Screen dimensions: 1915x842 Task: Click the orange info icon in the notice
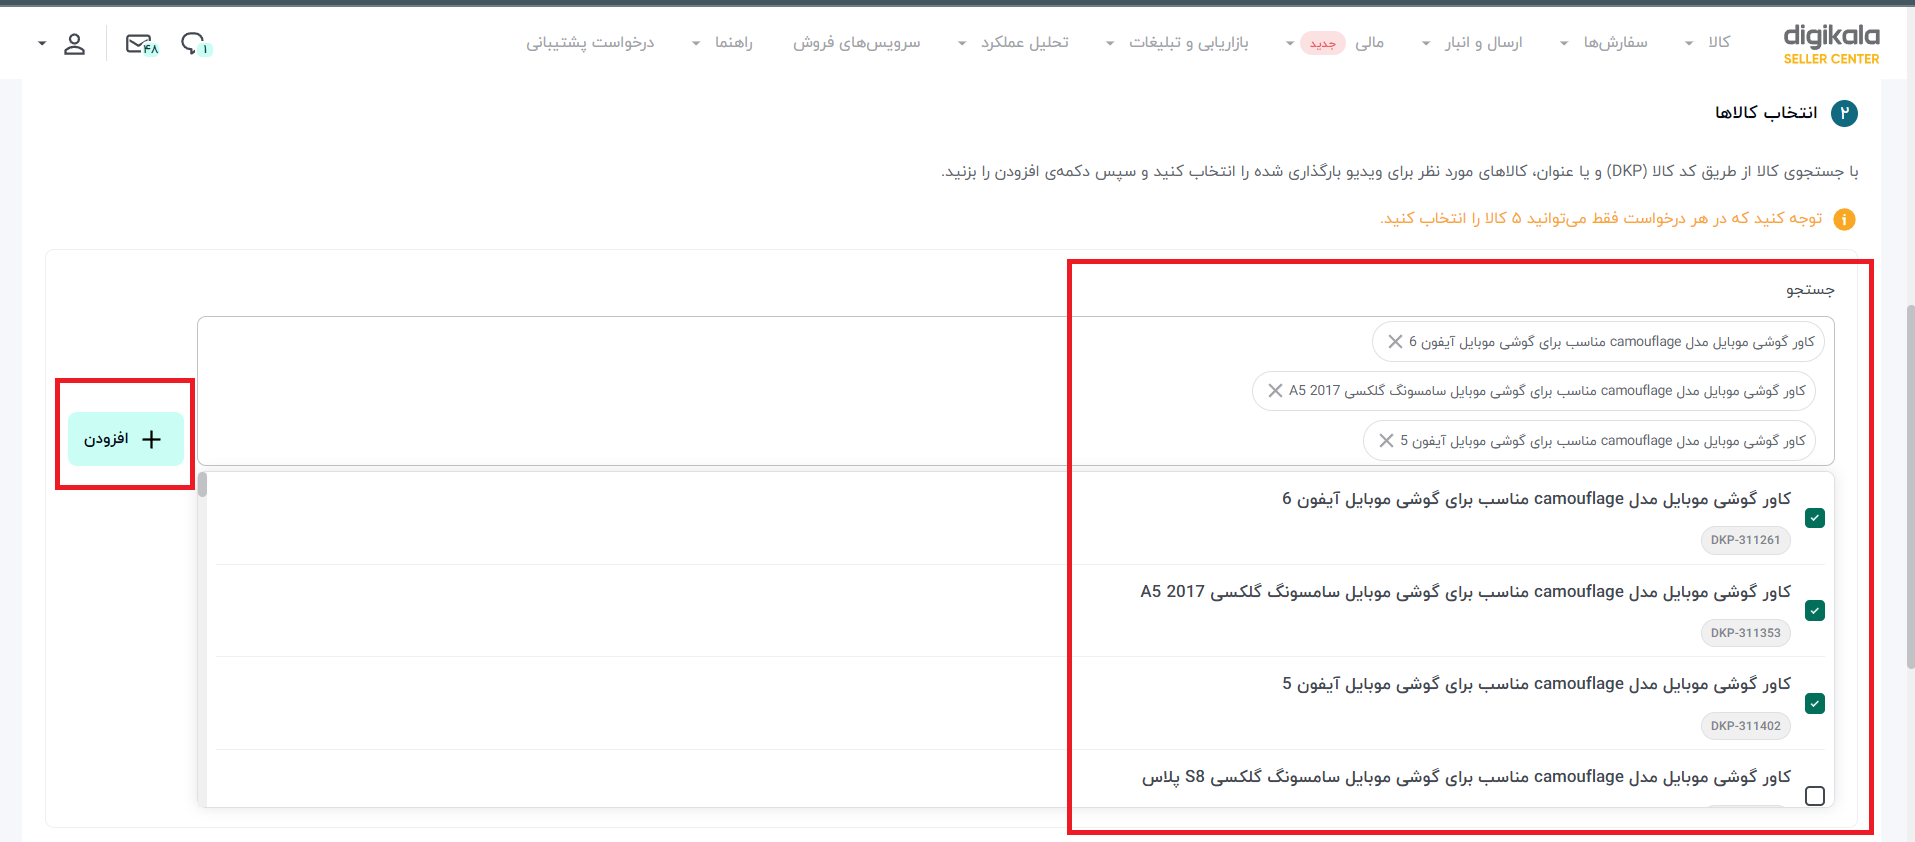click(x=1844, y=219)
